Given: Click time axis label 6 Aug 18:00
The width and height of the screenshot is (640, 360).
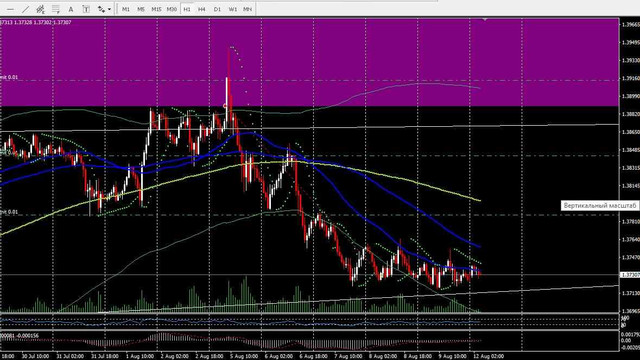Looking at the screenshot, I should [x=313, y=356].
